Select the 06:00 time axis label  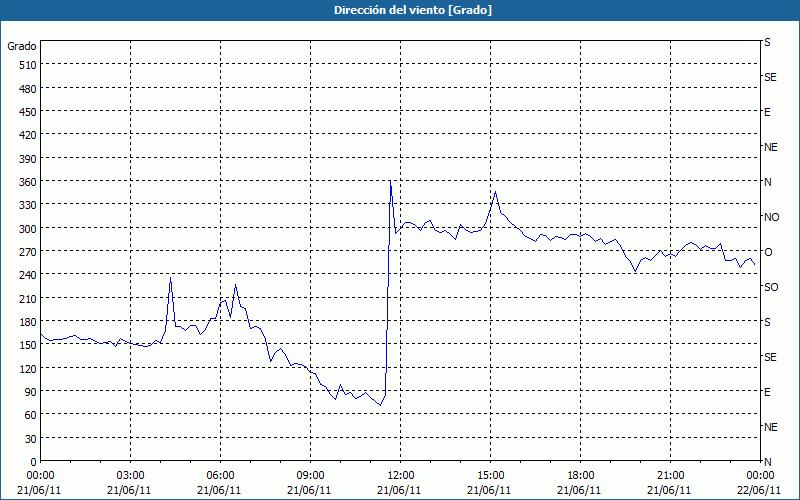220,476
